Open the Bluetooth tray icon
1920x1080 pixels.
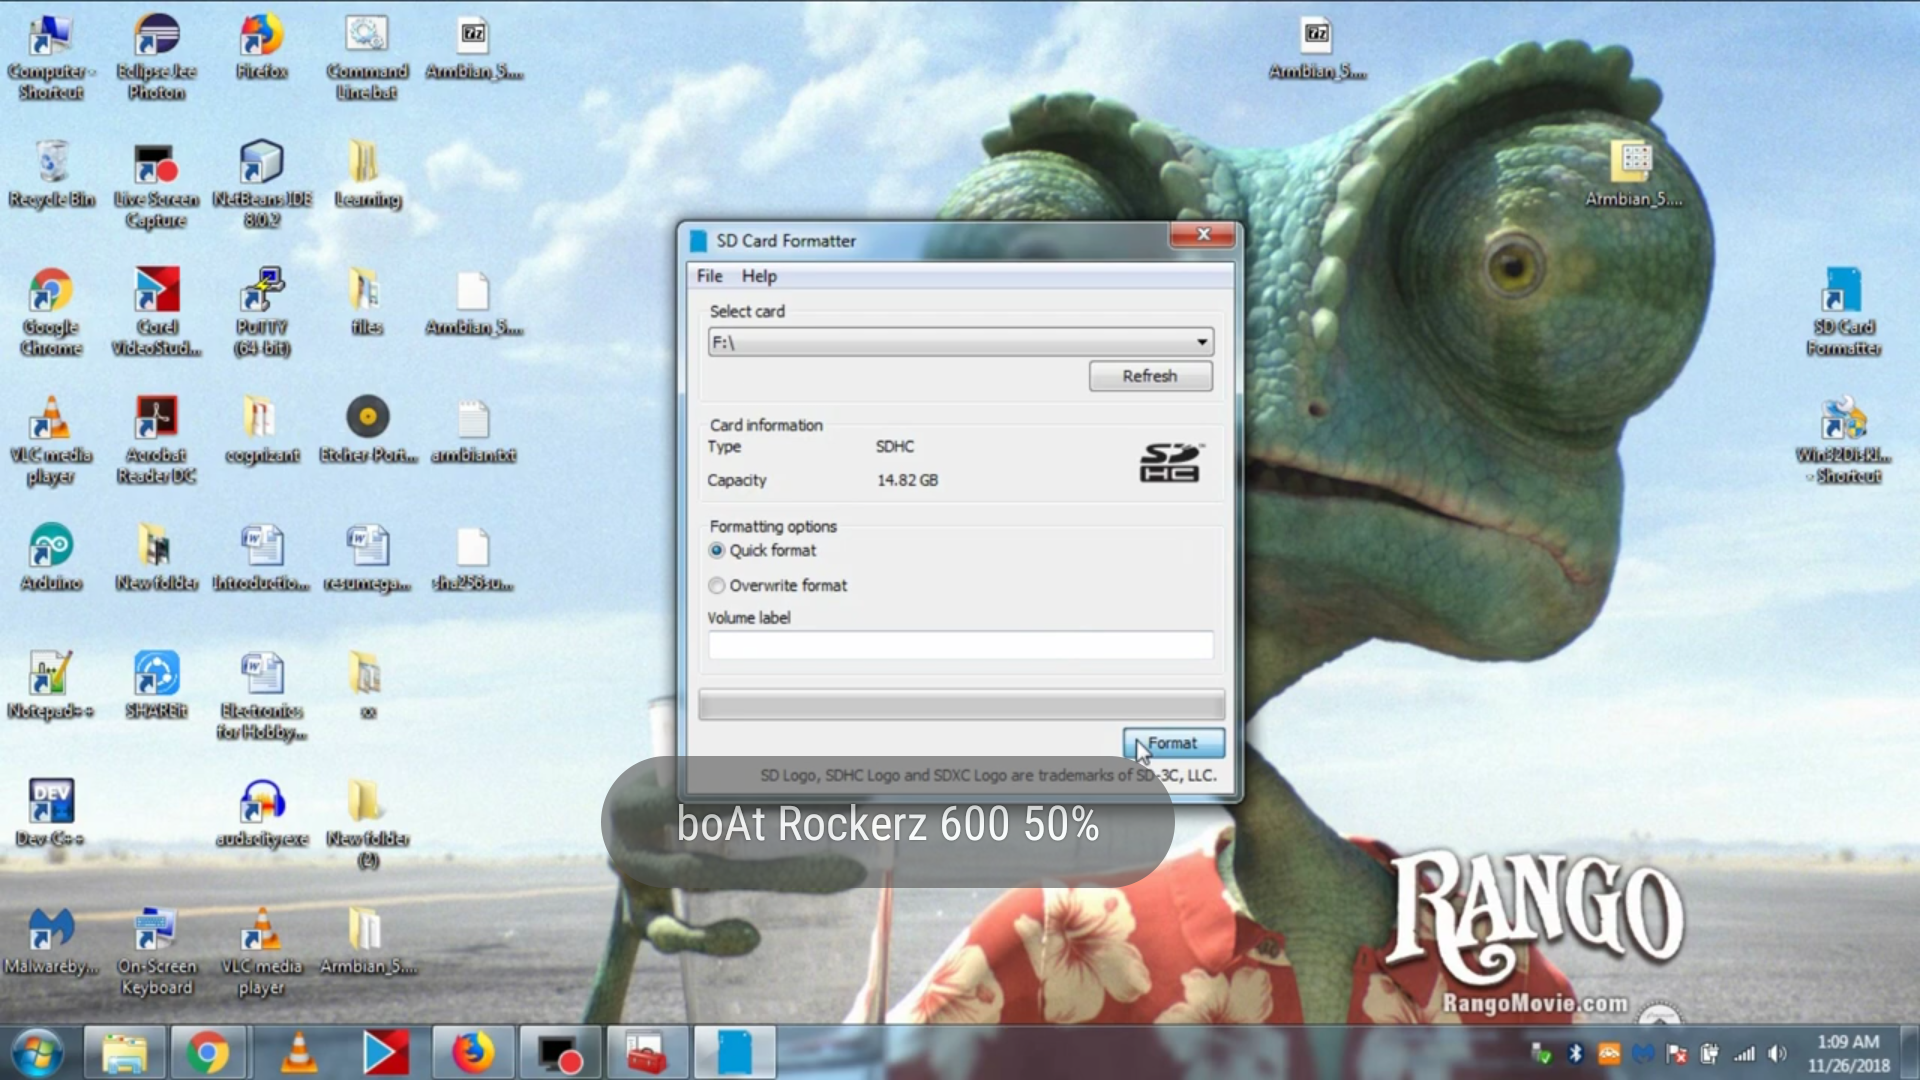coord(1575,1054)
